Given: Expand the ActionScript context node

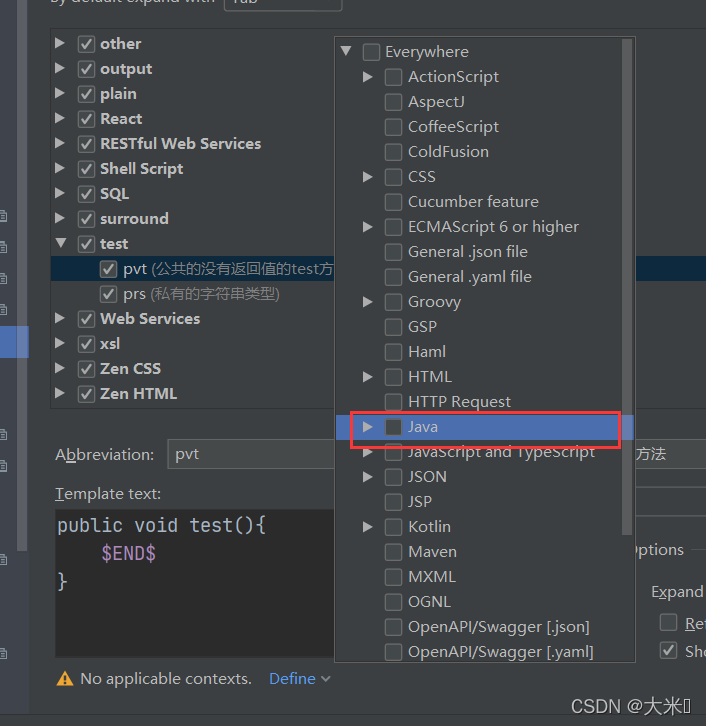Looking at the screenshot, I should pos(368,77).
